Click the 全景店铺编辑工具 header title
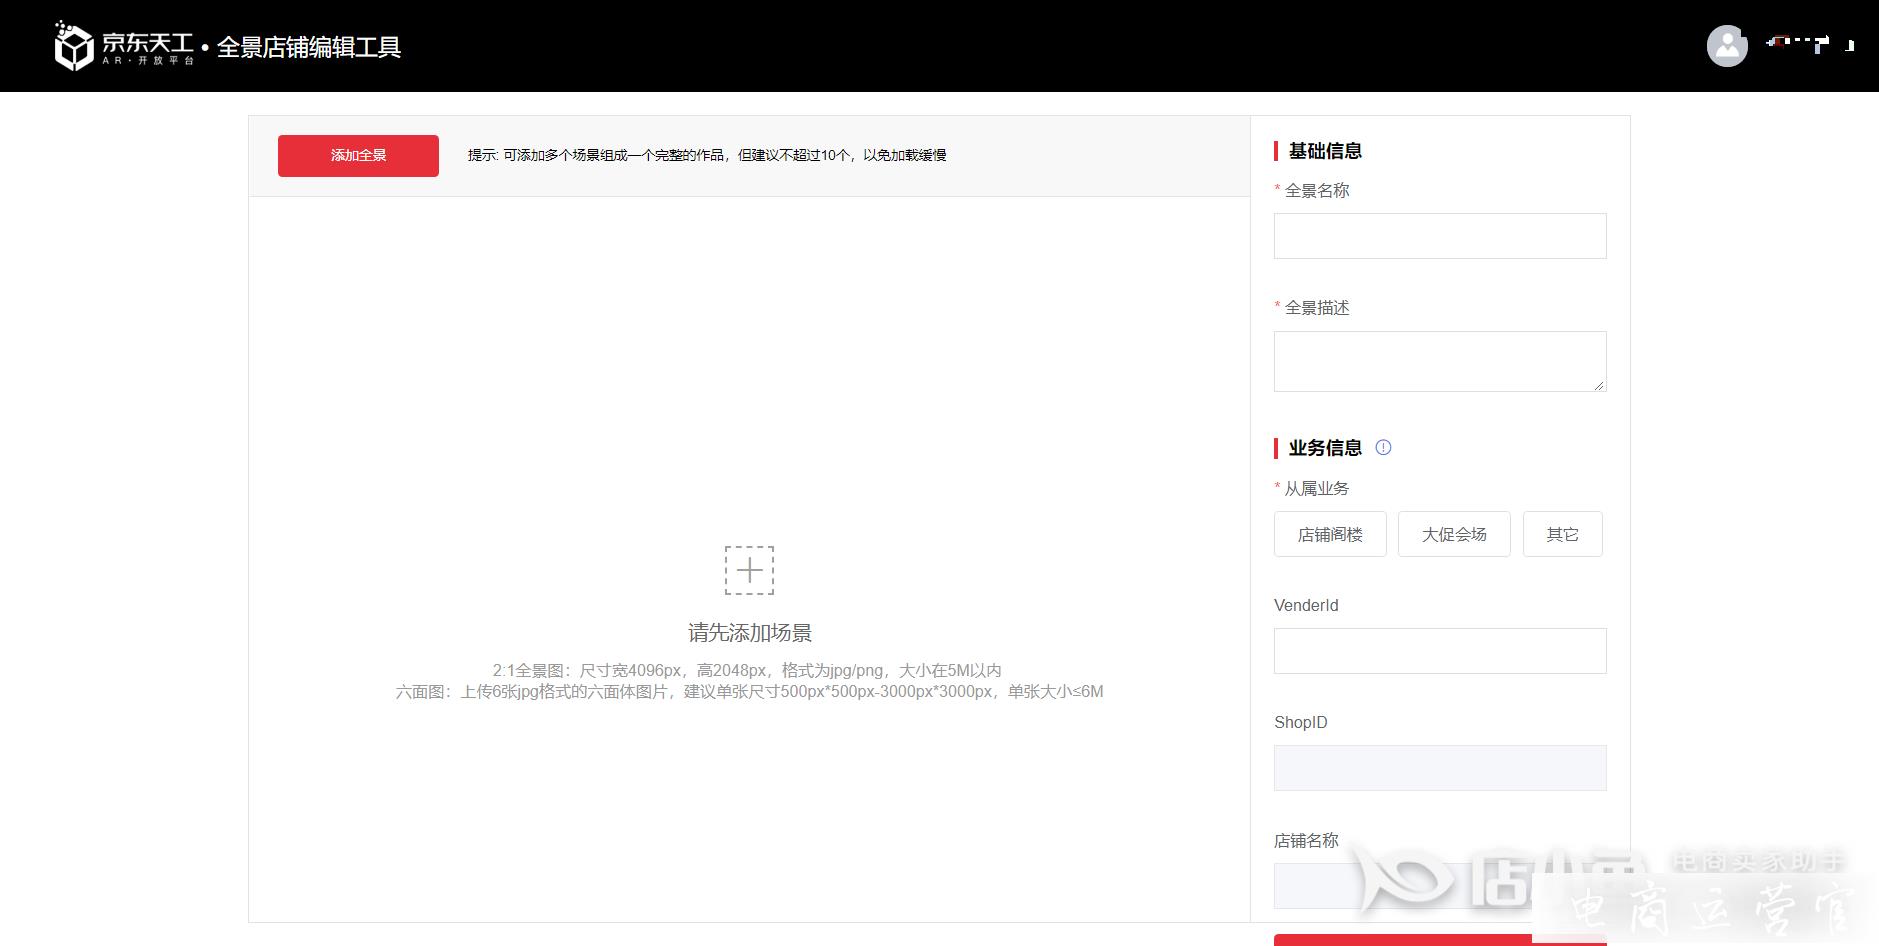 point(309,47)
